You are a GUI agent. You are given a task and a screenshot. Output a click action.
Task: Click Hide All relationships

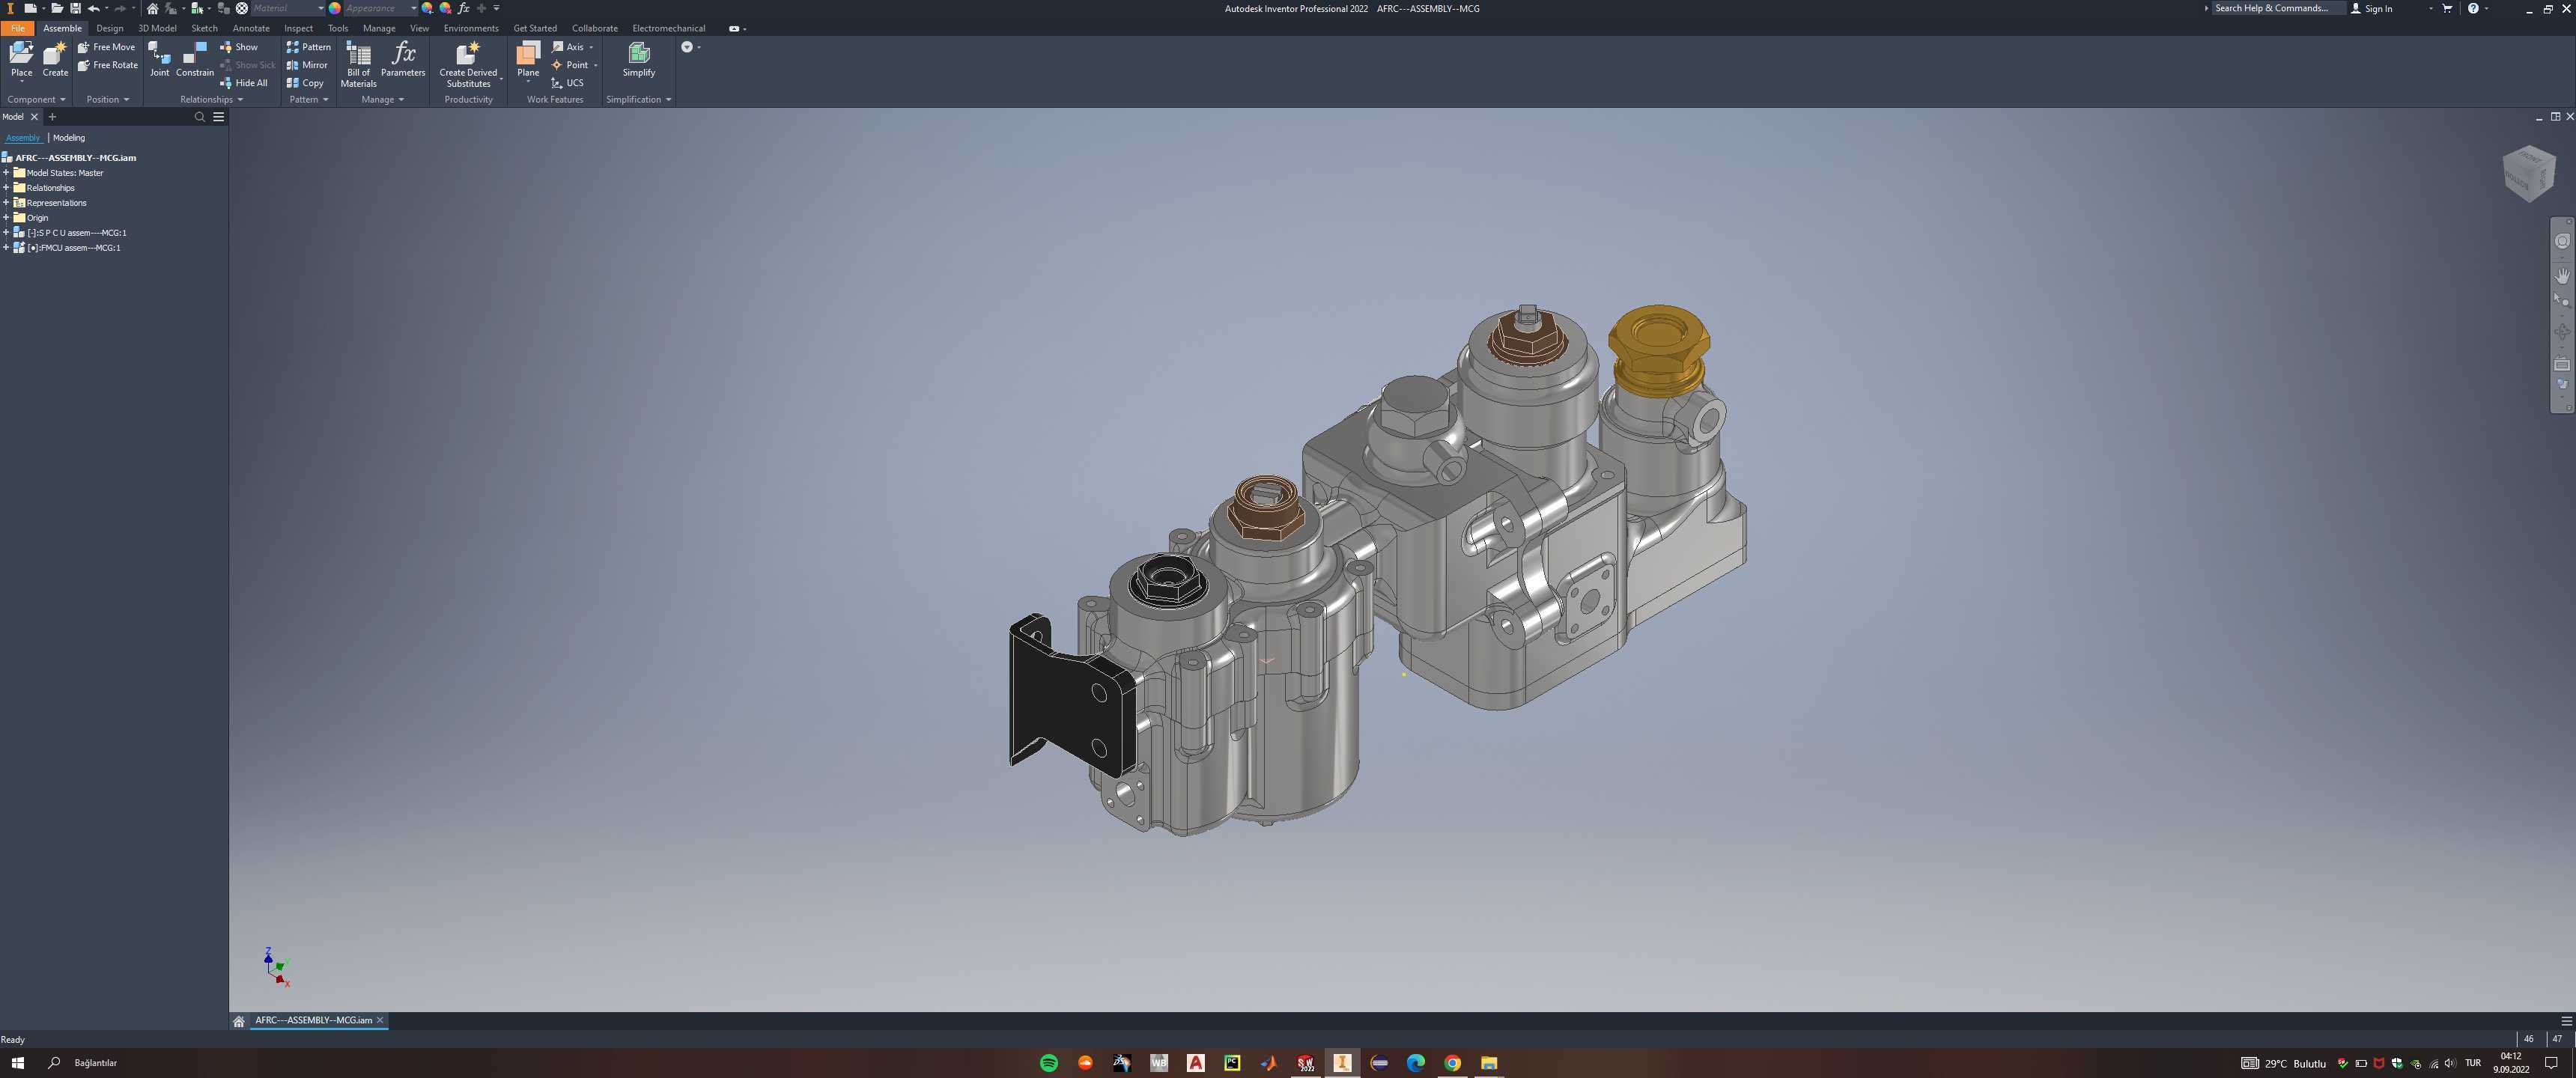[243, 83]
